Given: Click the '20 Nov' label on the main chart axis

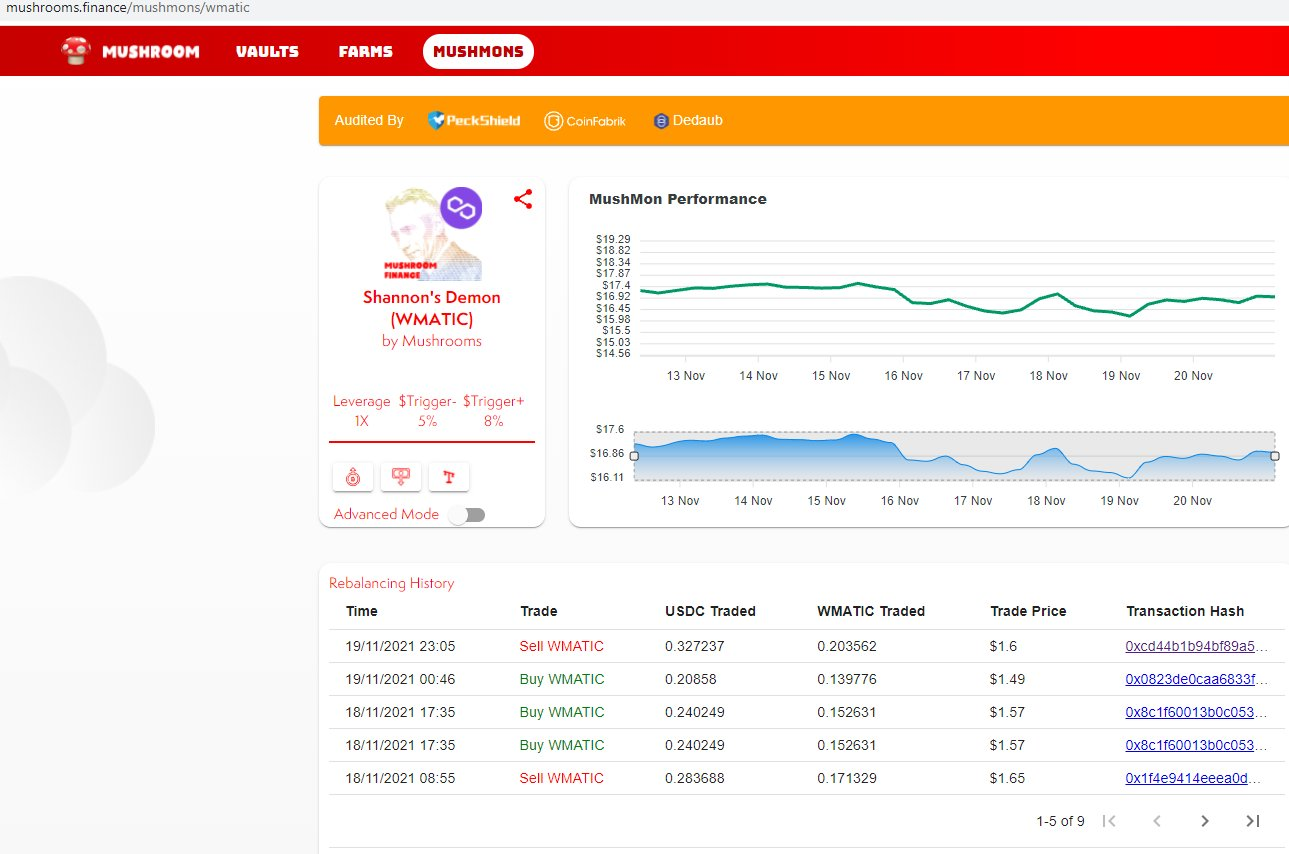Looking at the screenshot, I should (x=1193, y=376).
